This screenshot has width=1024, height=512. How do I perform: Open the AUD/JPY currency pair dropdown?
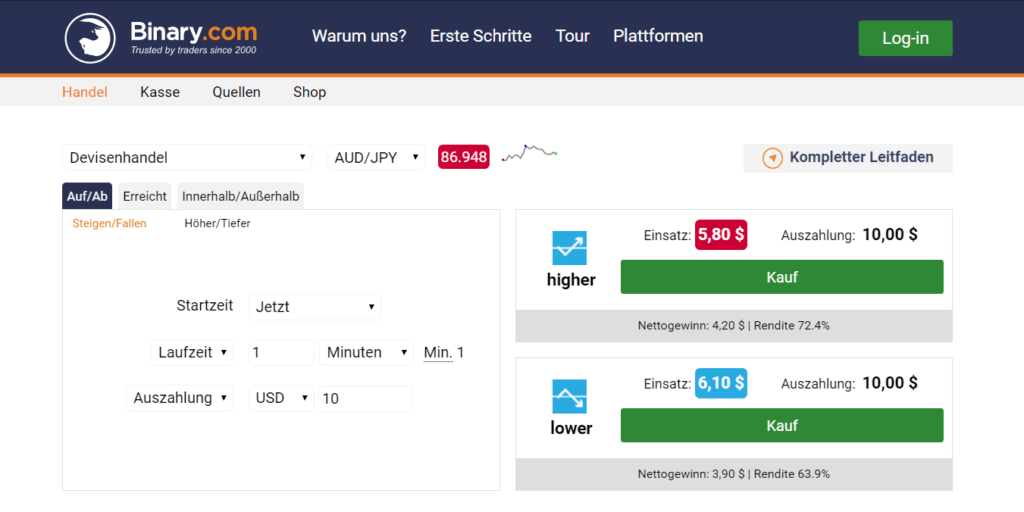[x=376, y=157]
